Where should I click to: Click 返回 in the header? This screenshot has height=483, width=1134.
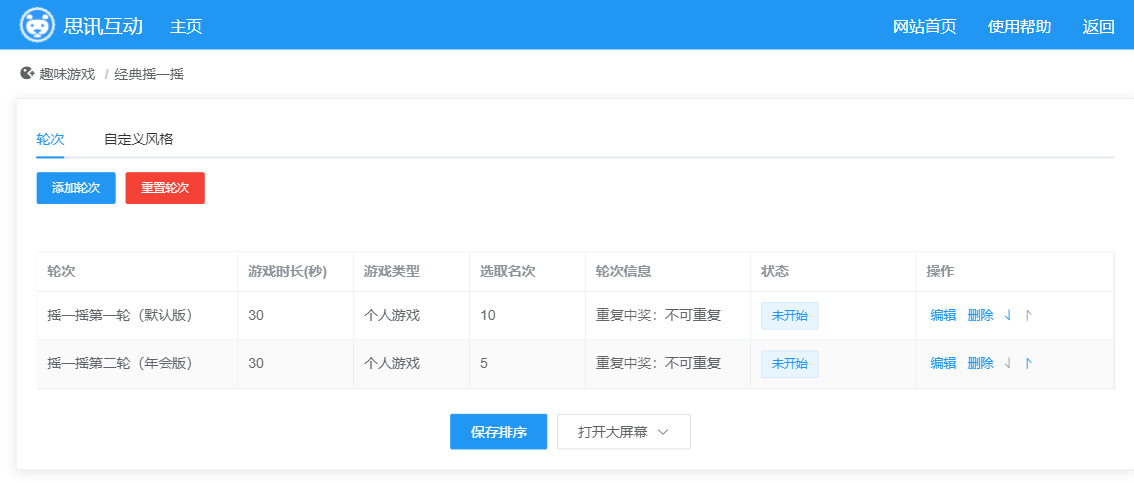[x=1099, y=27]
